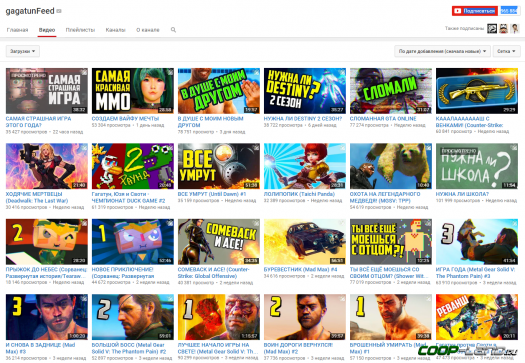Click watch-later icon on СЛОМАЛИ thumbnail
Viewport: 525px width, 363px height.
point(428,72)
